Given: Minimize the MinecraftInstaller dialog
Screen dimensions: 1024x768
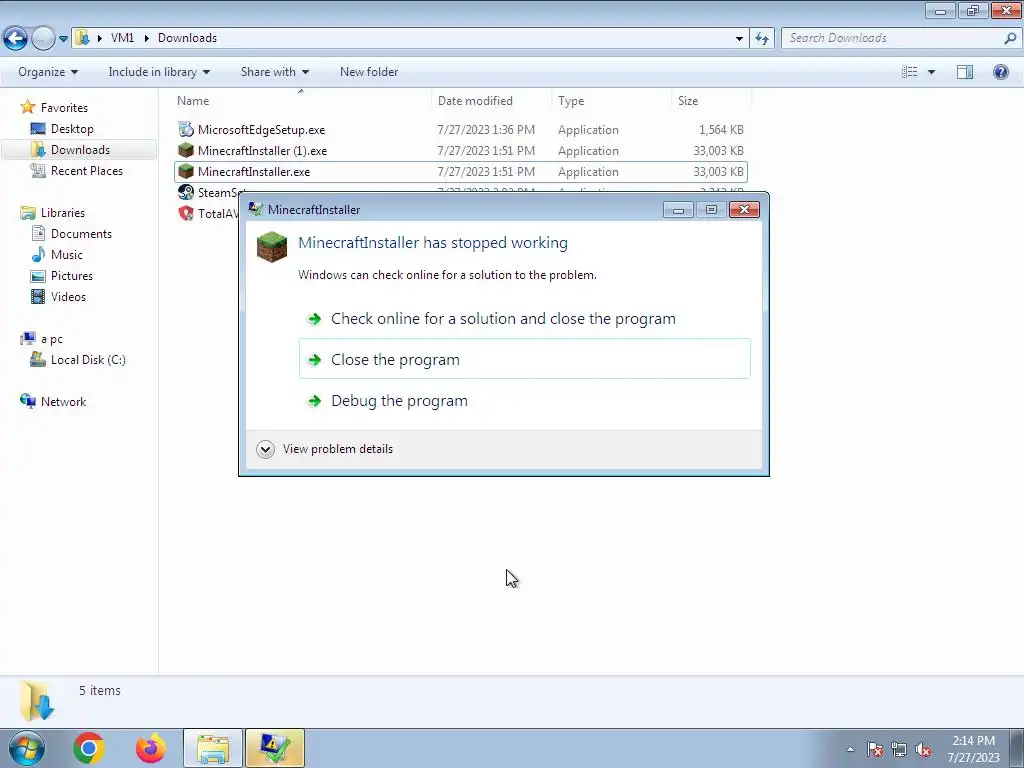Looking at the screenshot, I should [678, 210].
